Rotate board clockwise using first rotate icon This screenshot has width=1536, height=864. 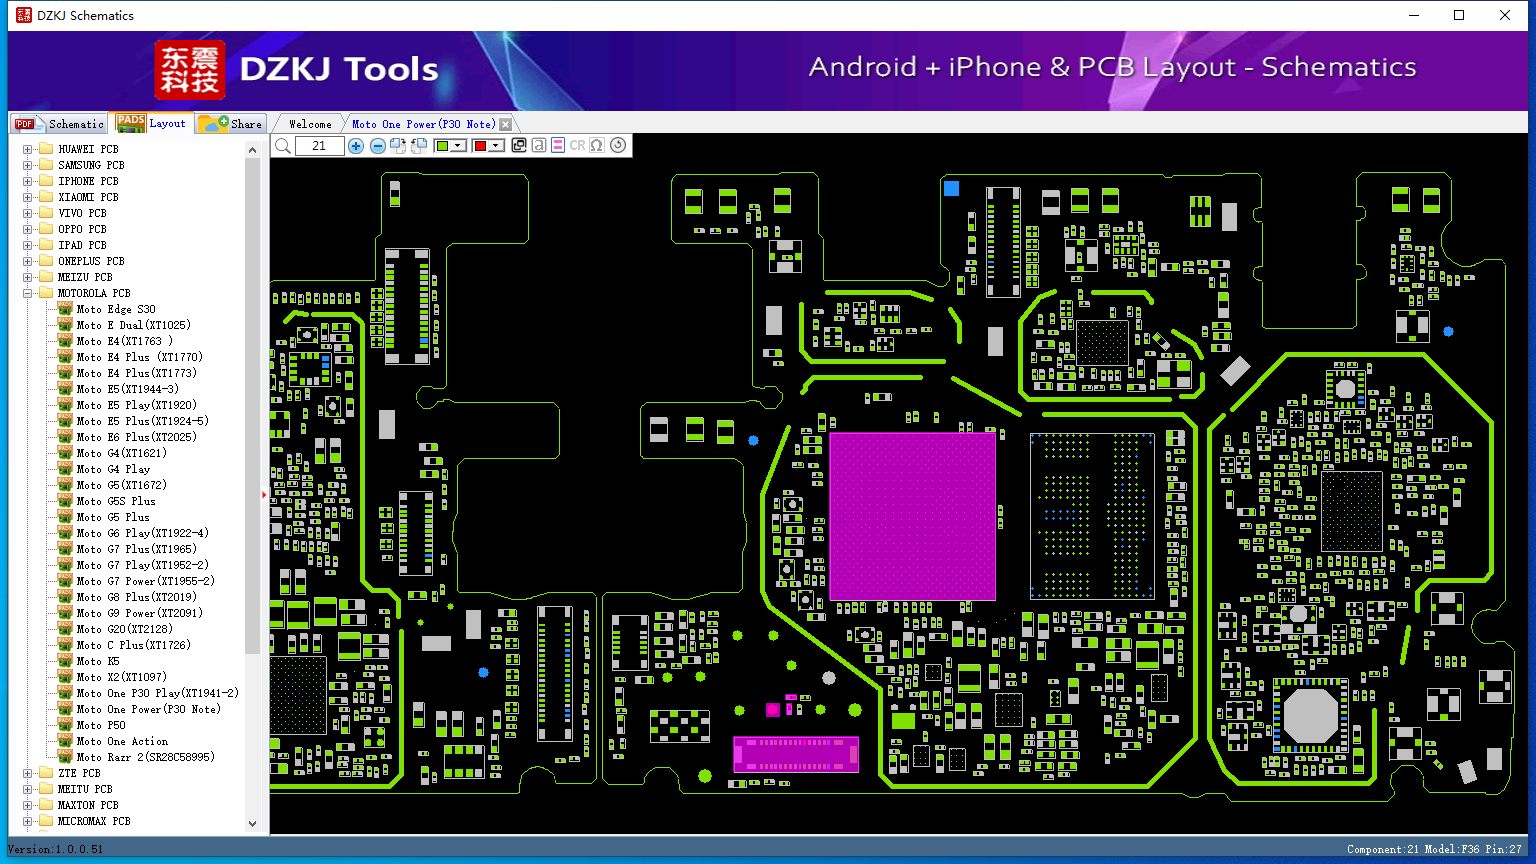tap(398, 146)
